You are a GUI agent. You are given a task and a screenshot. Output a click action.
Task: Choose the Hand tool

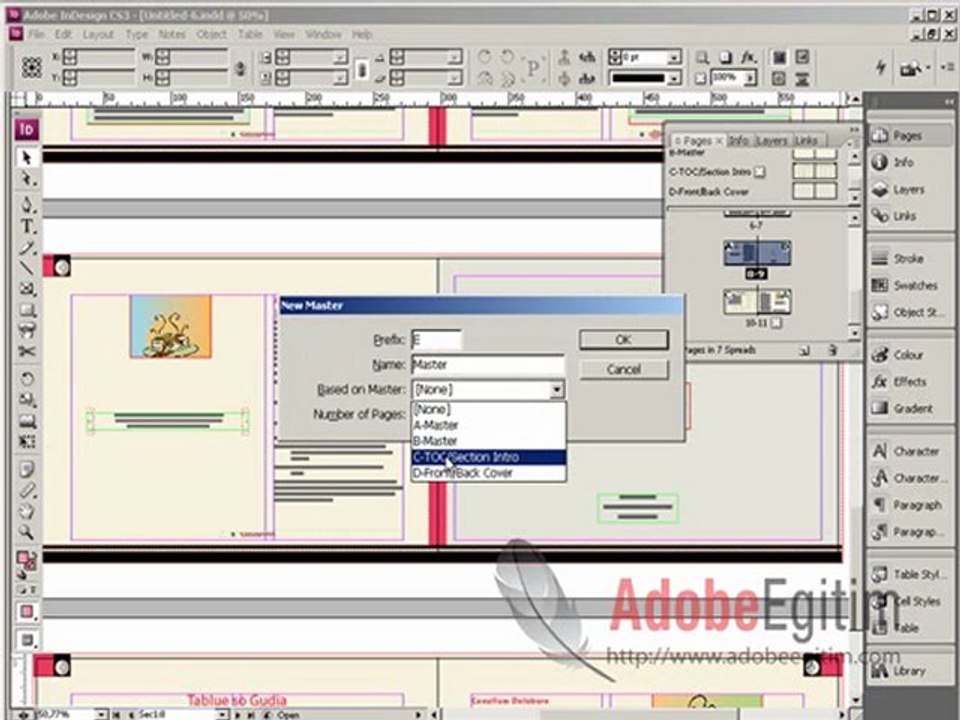(x=26, y=511)
